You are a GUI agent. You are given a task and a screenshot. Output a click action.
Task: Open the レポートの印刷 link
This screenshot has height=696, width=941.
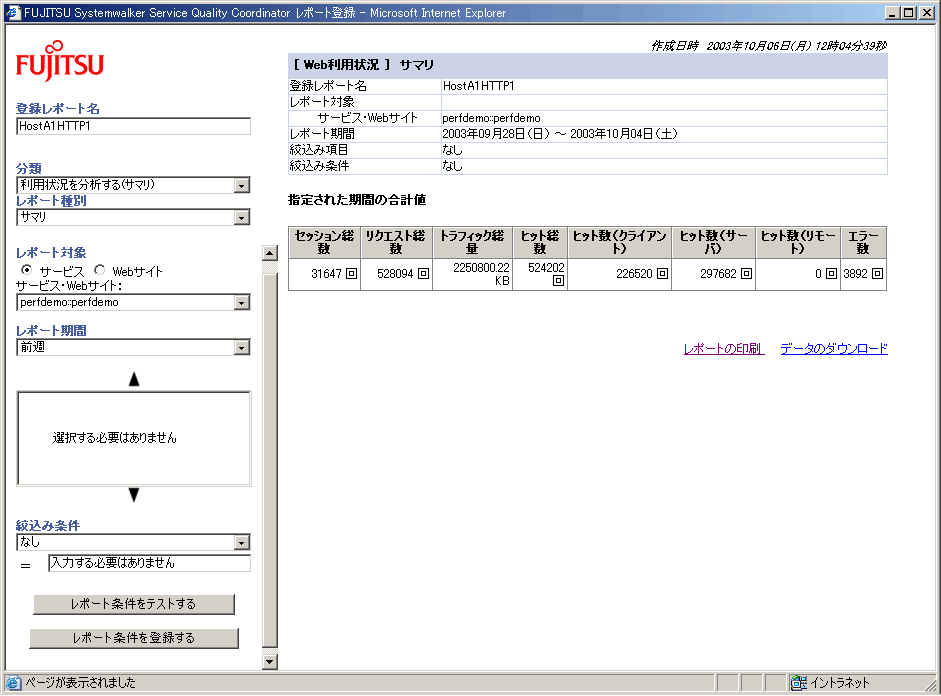click(722, 349)
